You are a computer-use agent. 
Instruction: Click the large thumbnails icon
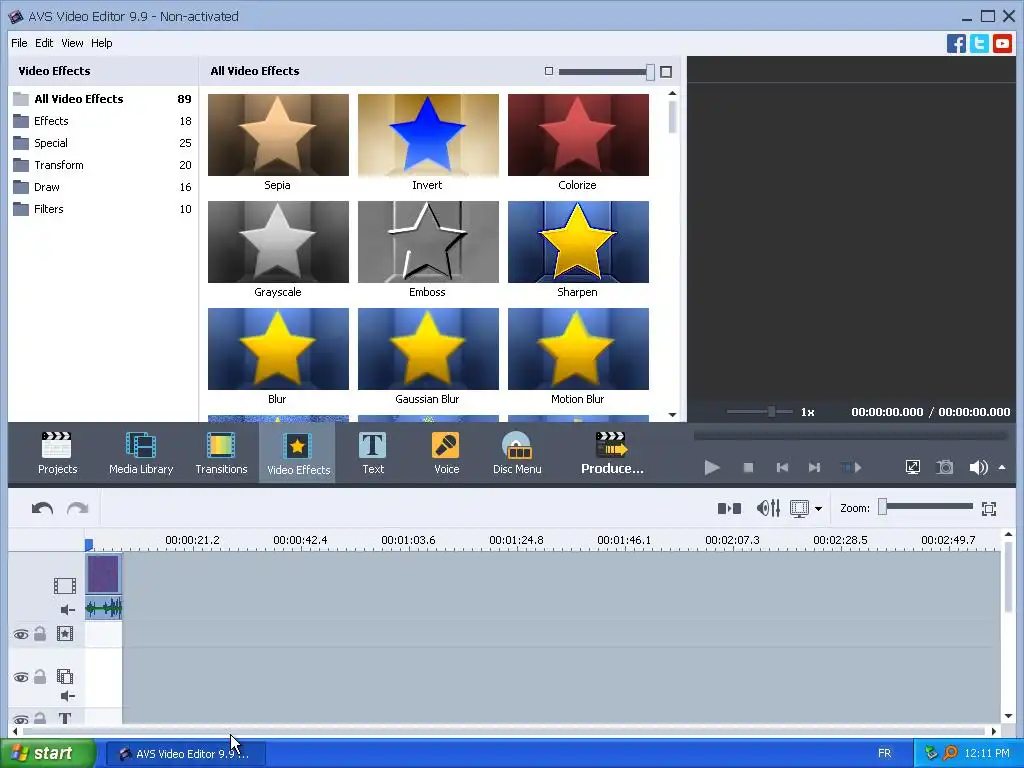[x=666, y=72]
